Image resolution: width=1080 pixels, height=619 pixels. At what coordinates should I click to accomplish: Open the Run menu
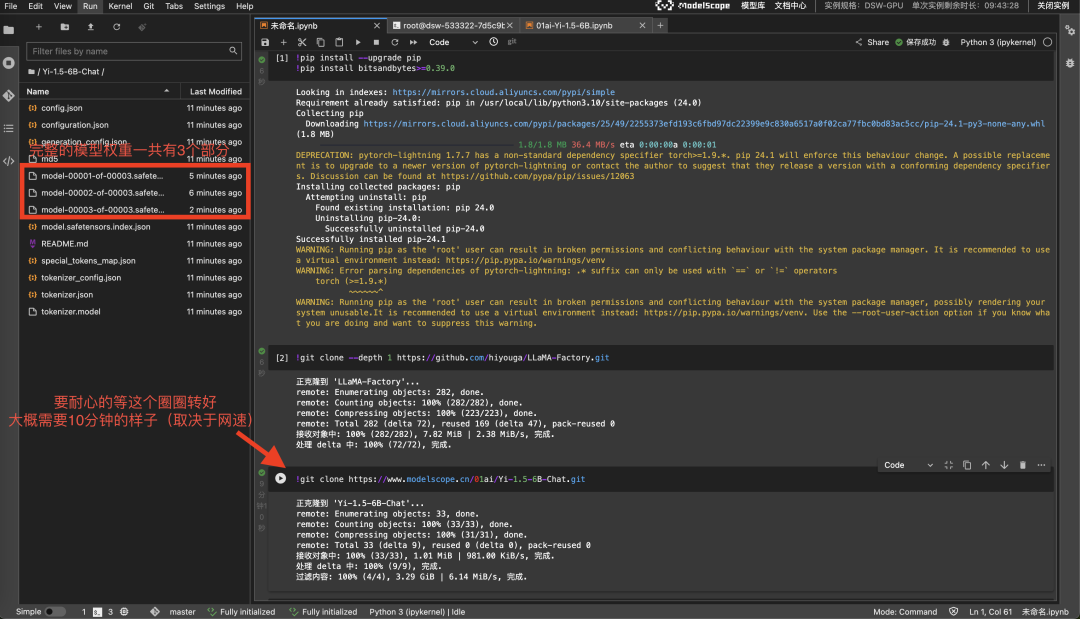point(90,6)
